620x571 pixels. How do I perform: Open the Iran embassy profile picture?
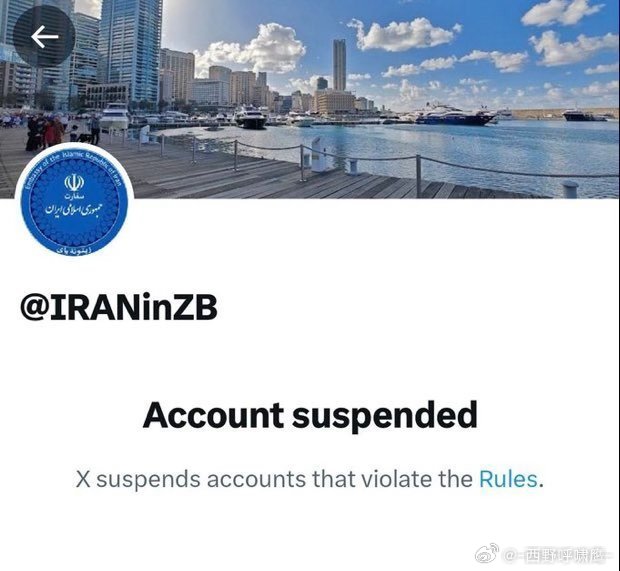coord(74,205)
